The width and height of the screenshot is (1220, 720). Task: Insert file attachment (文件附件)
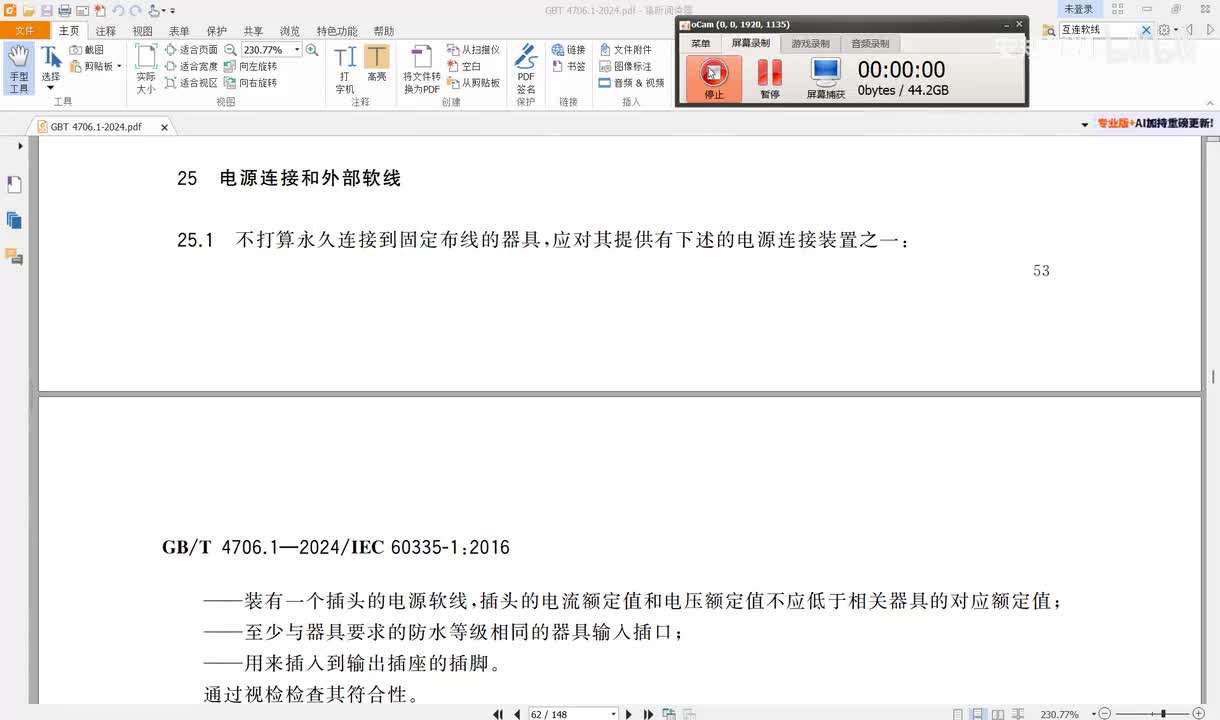(626, 49)
